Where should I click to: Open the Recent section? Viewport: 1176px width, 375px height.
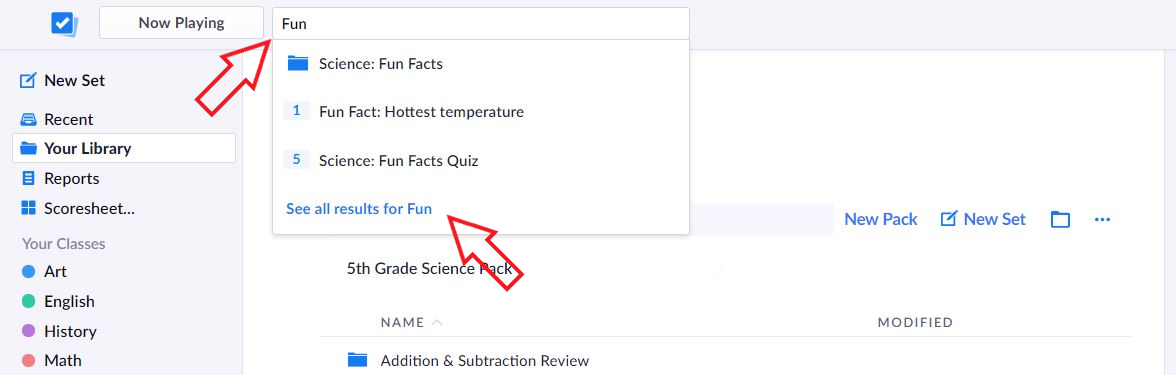click(x=57, y=119)
